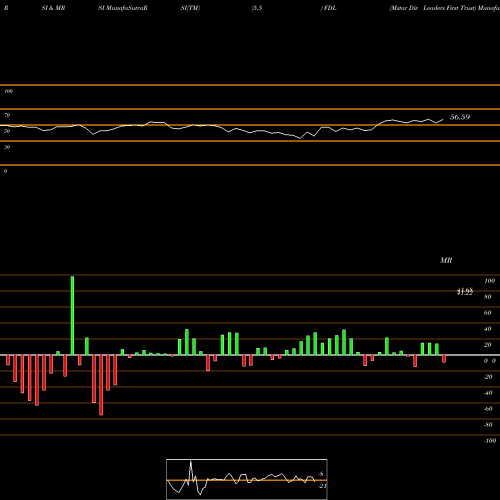The image size is (500, 500).
Task: Click the 30 level label on RSI chart
Action: [x=7, y=147]
